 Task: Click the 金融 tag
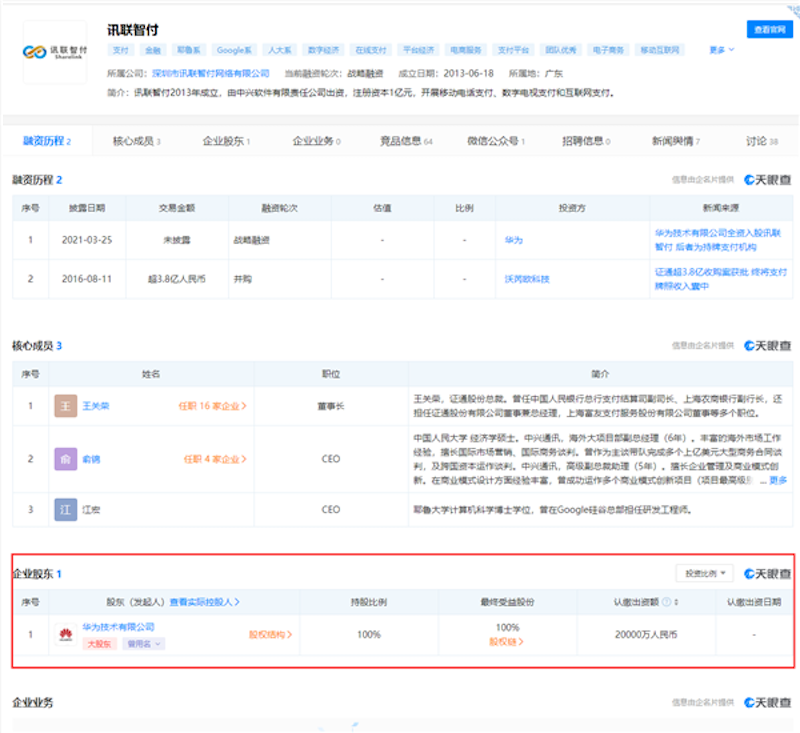pos(153,50)
